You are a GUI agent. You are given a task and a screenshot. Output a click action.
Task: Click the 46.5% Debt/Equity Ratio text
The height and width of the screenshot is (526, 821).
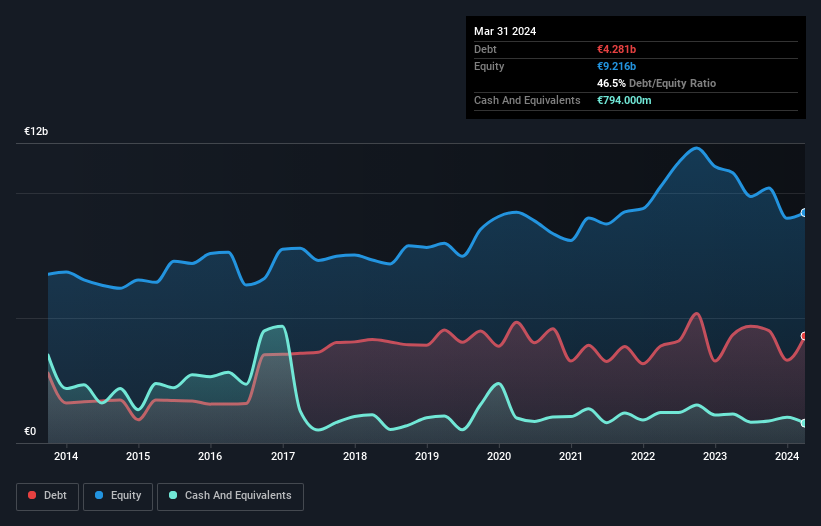(656, 83)
